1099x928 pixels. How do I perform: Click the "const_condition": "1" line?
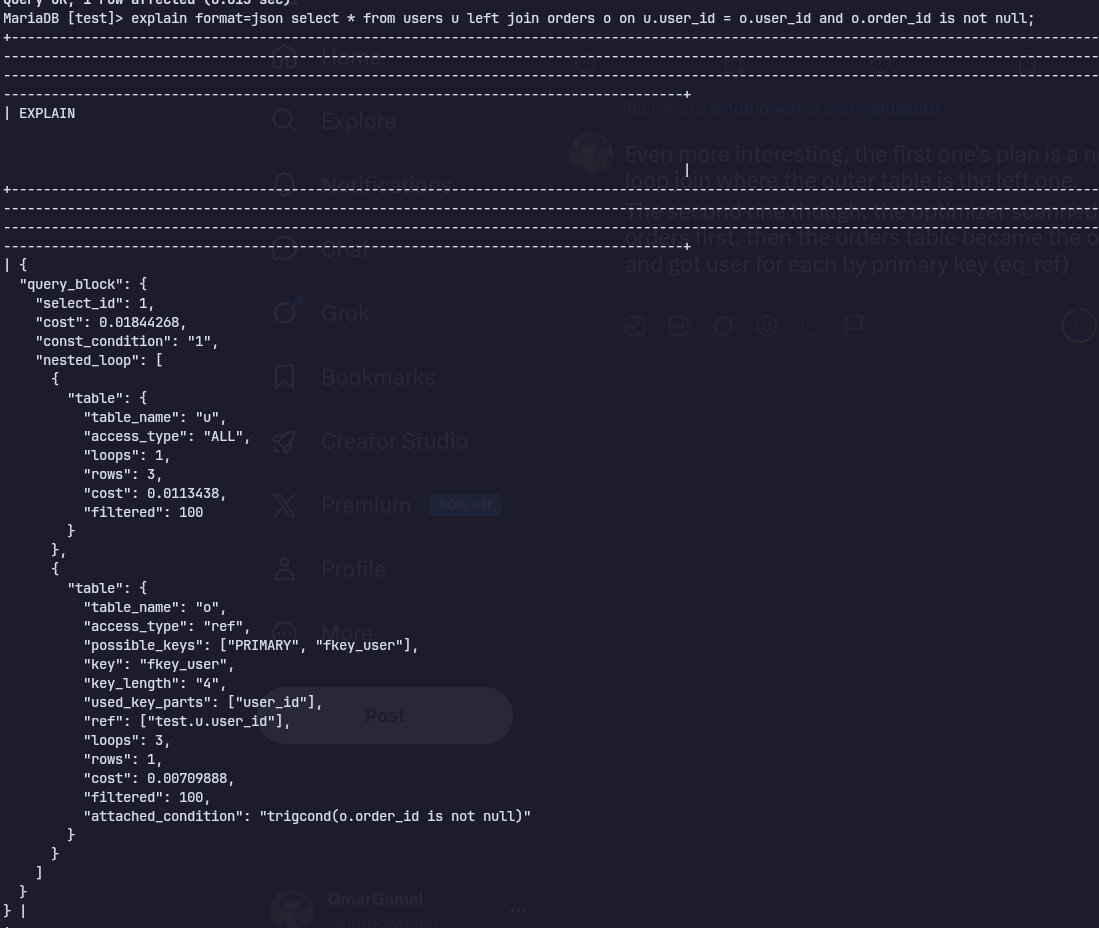[127, 341]
